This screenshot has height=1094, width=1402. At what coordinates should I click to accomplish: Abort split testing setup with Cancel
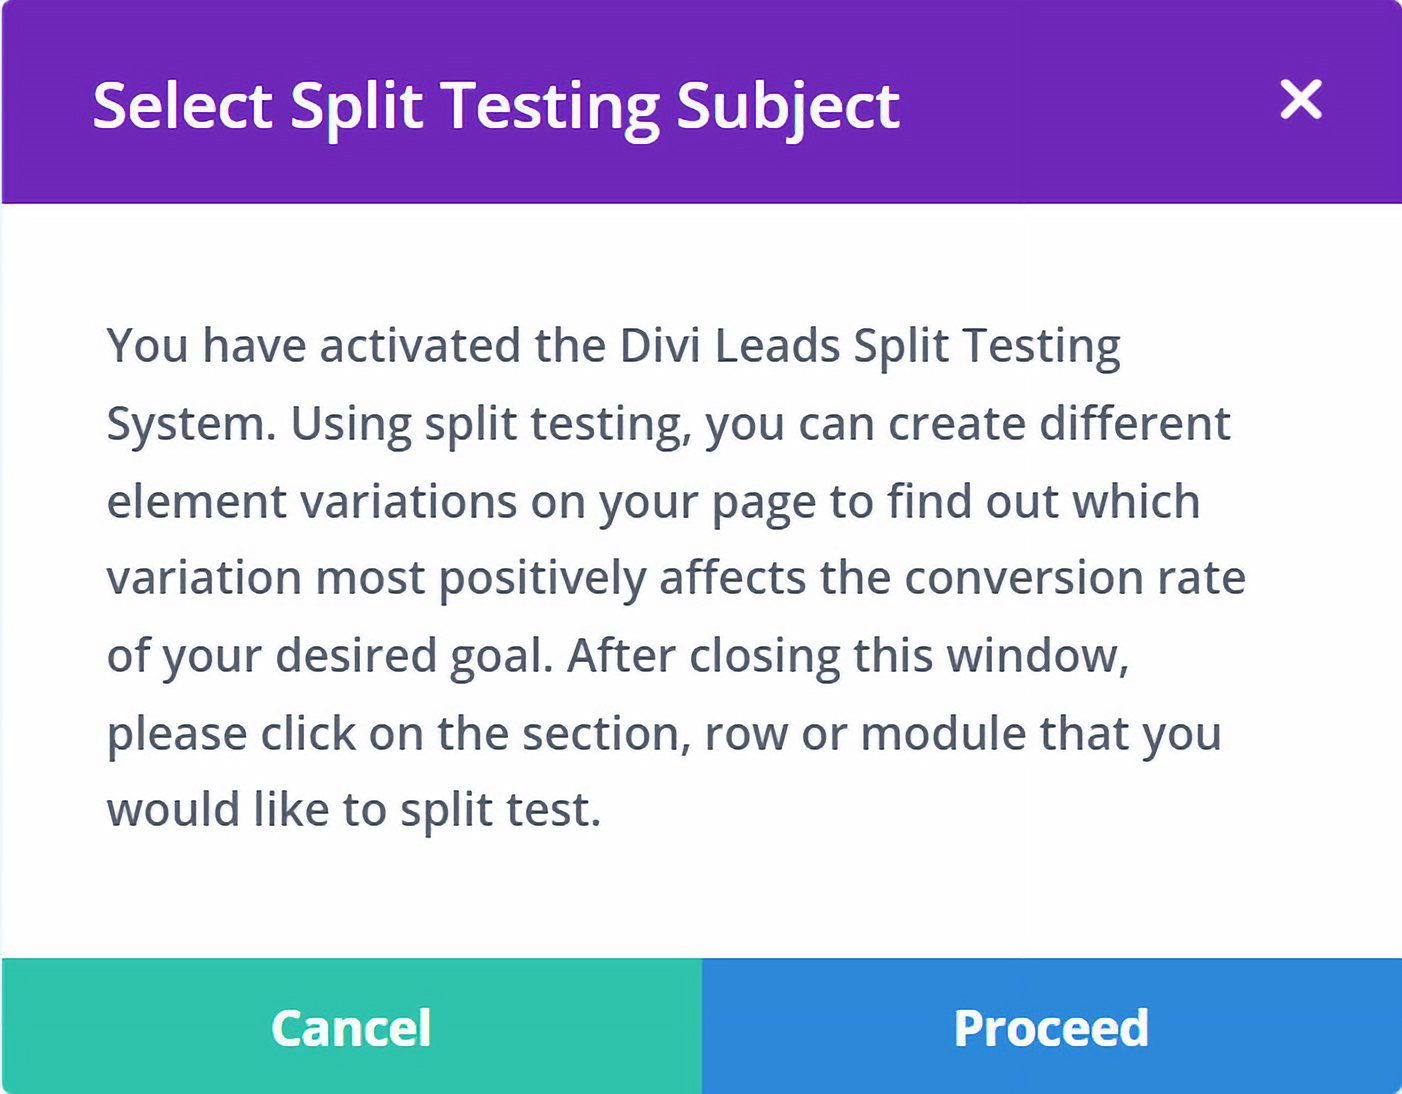click(351, 1026)
